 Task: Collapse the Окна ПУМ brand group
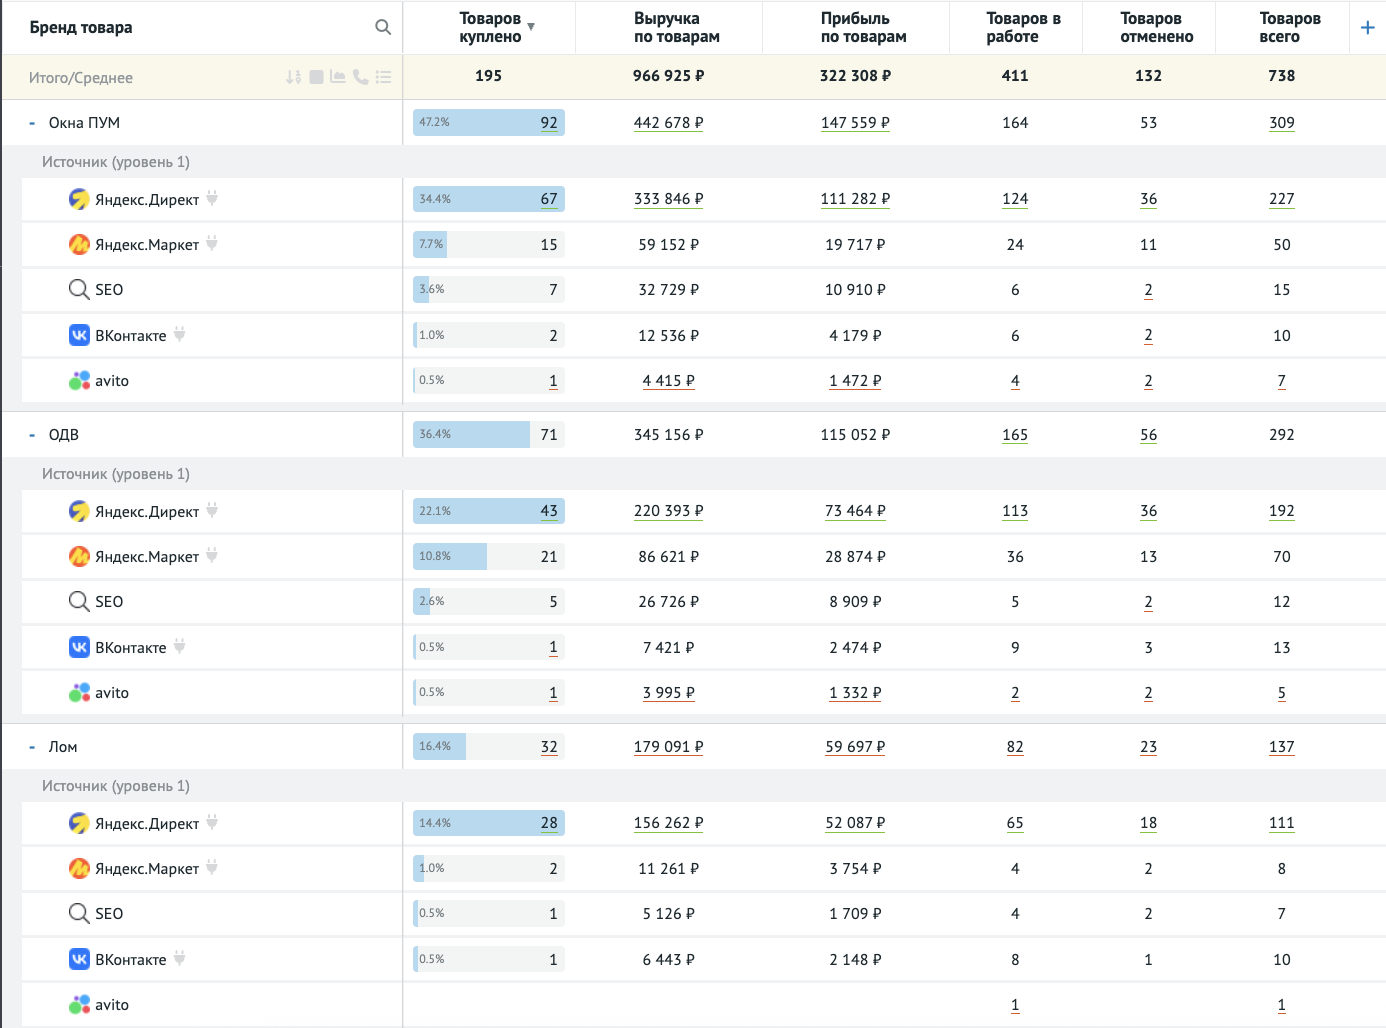(32, 123)
